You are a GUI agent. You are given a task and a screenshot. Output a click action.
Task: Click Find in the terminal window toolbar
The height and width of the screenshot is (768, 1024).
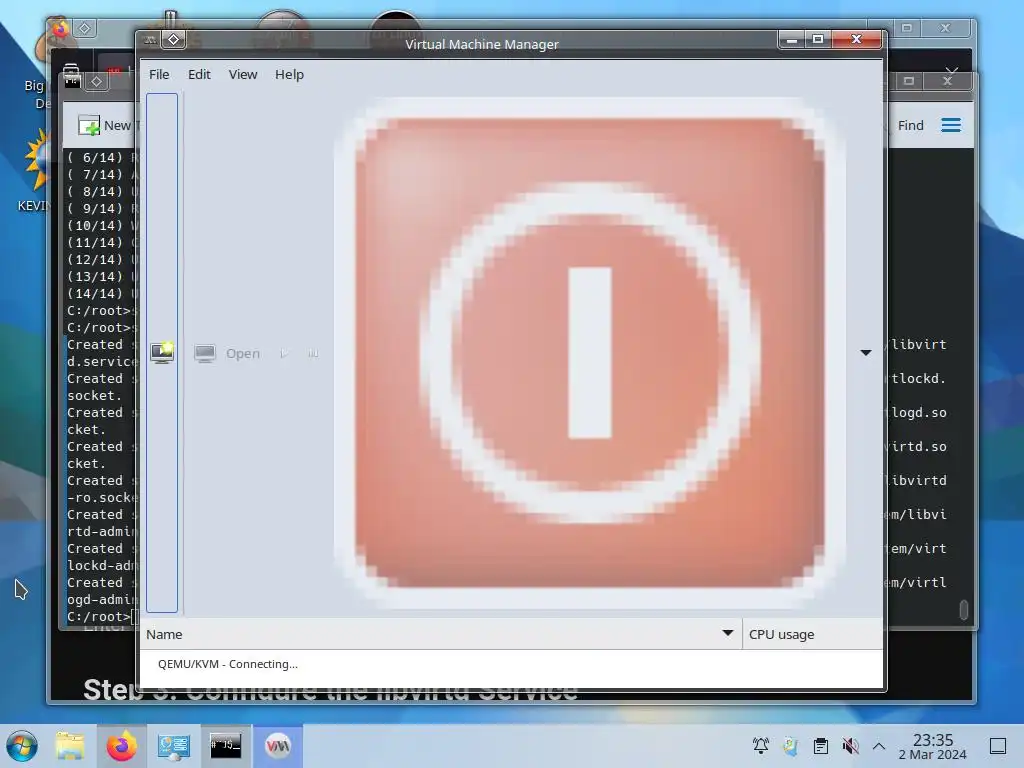point(910,125)
